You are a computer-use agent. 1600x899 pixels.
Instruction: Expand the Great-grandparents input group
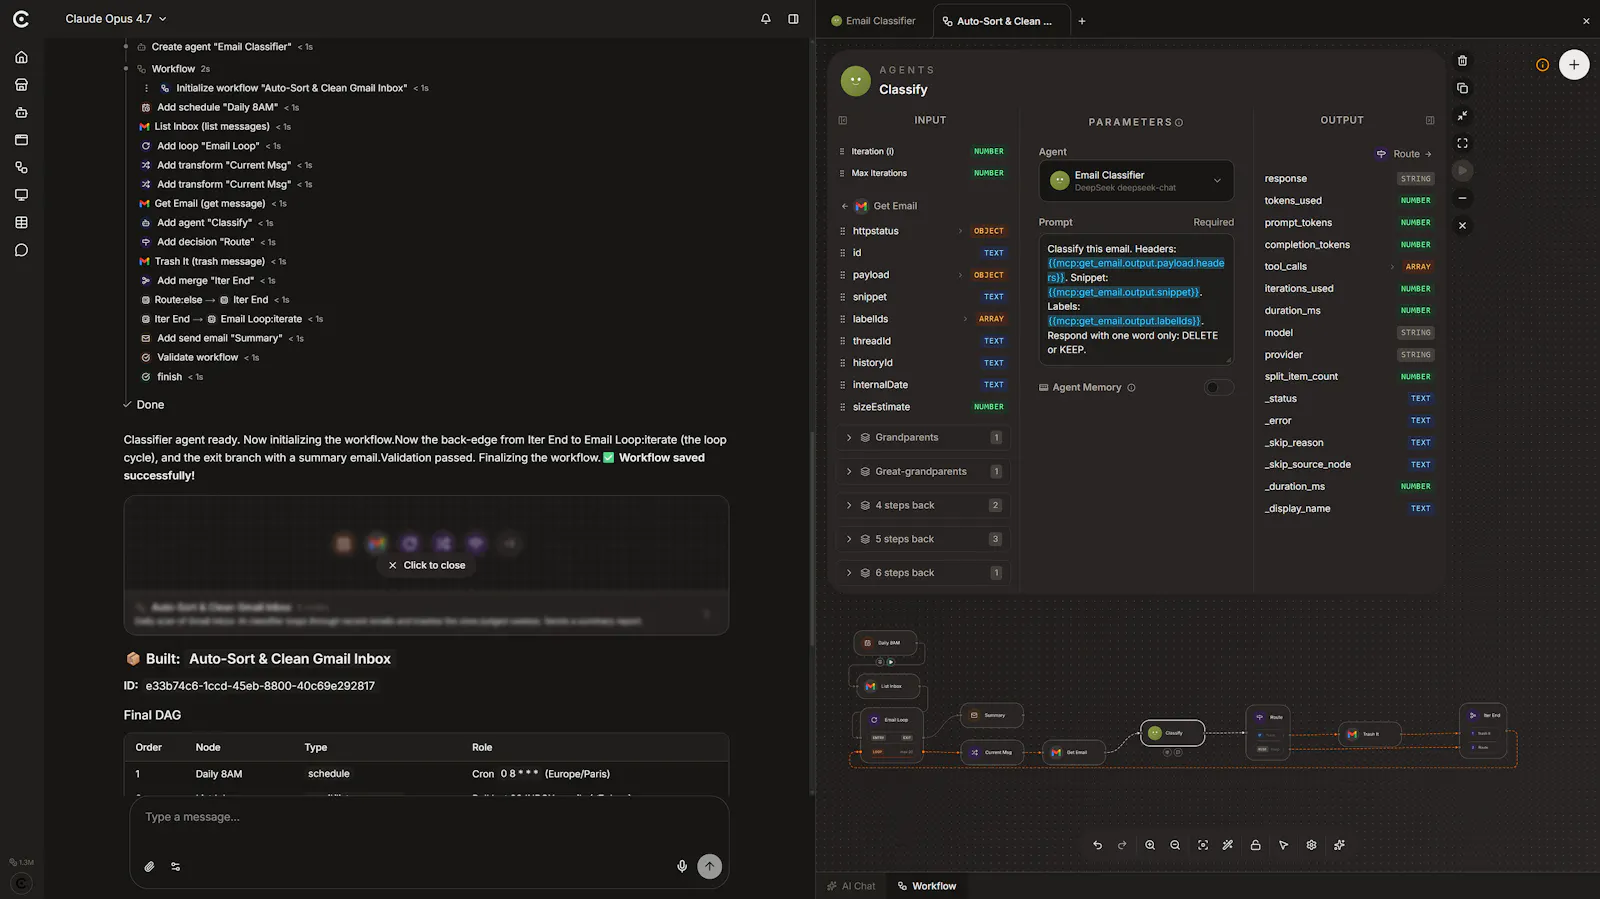click(924, 472)
